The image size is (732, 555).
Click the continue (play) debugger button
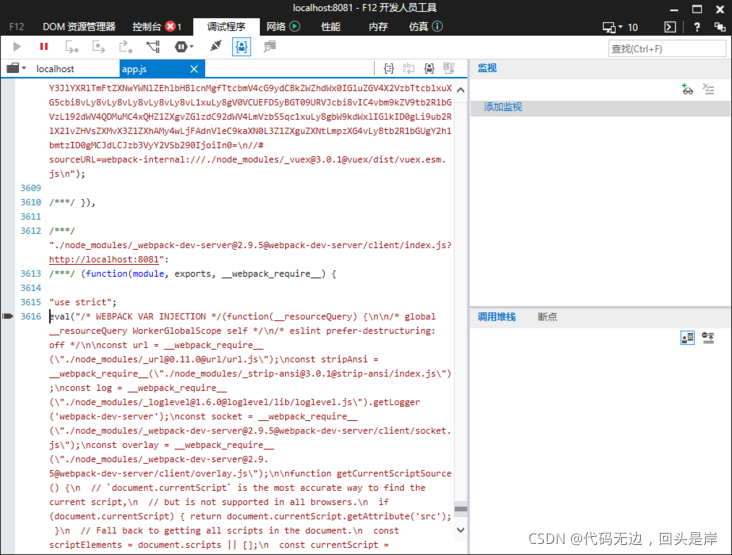pos(17,46)
